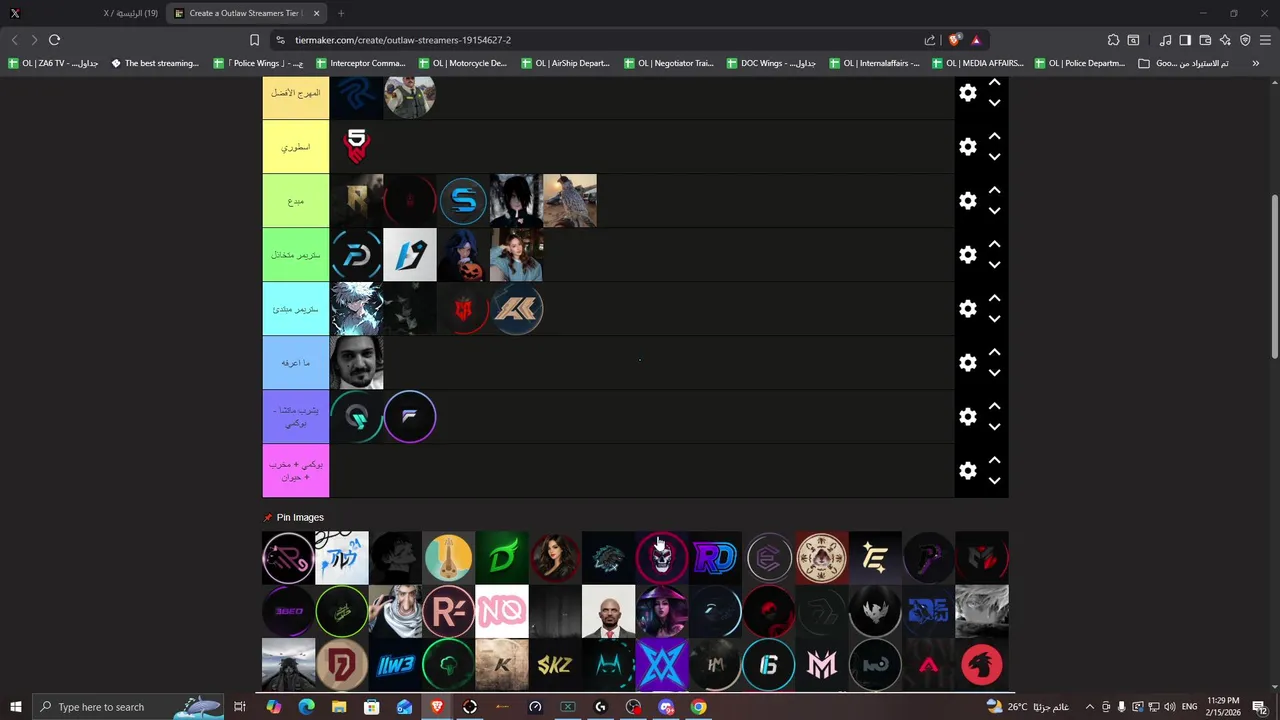Open settings gear for the مبدع tier
Screen dimensions: 1280x720
coord(968,200)
